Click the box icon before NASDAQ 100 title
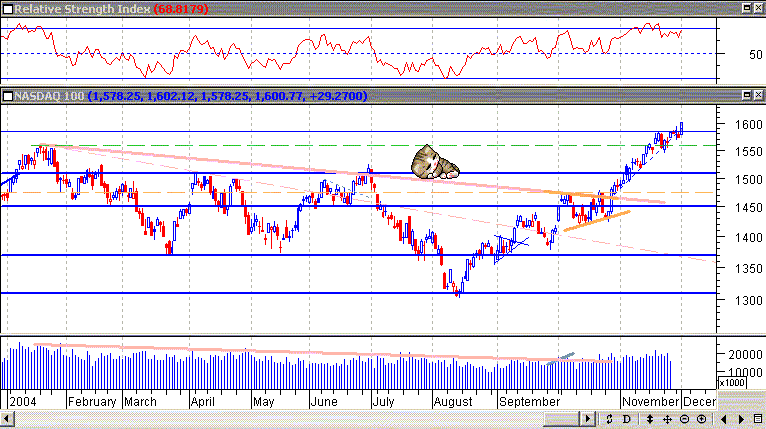Viewport: 766px width, 429px height. tap(8, 96)
